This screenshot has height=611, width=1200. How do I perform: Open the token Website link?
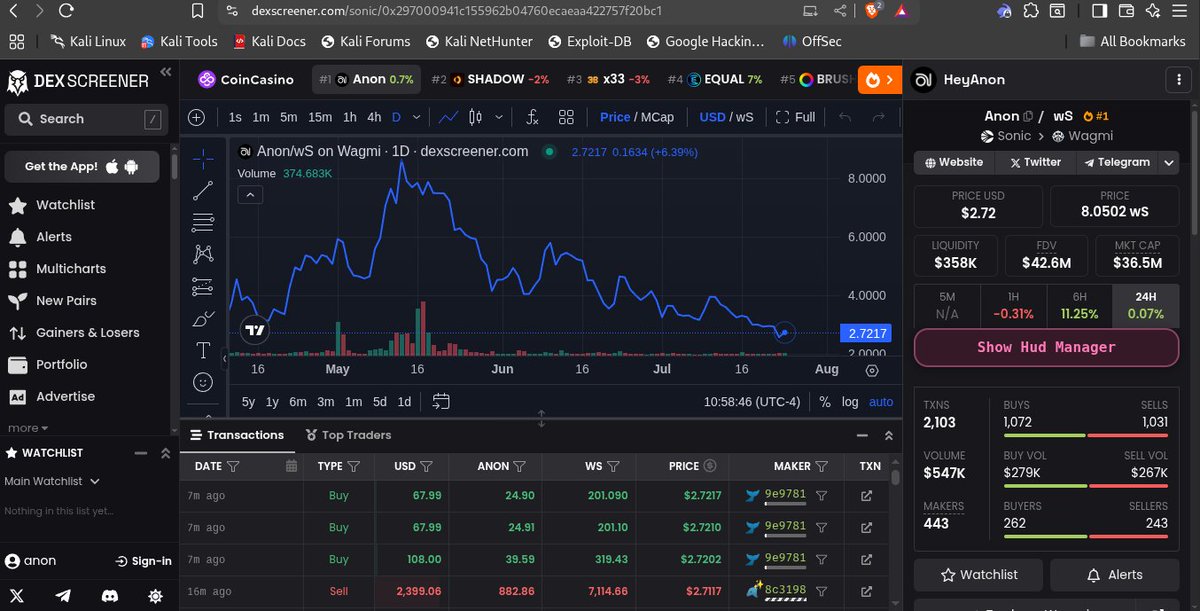click(954, 162)
